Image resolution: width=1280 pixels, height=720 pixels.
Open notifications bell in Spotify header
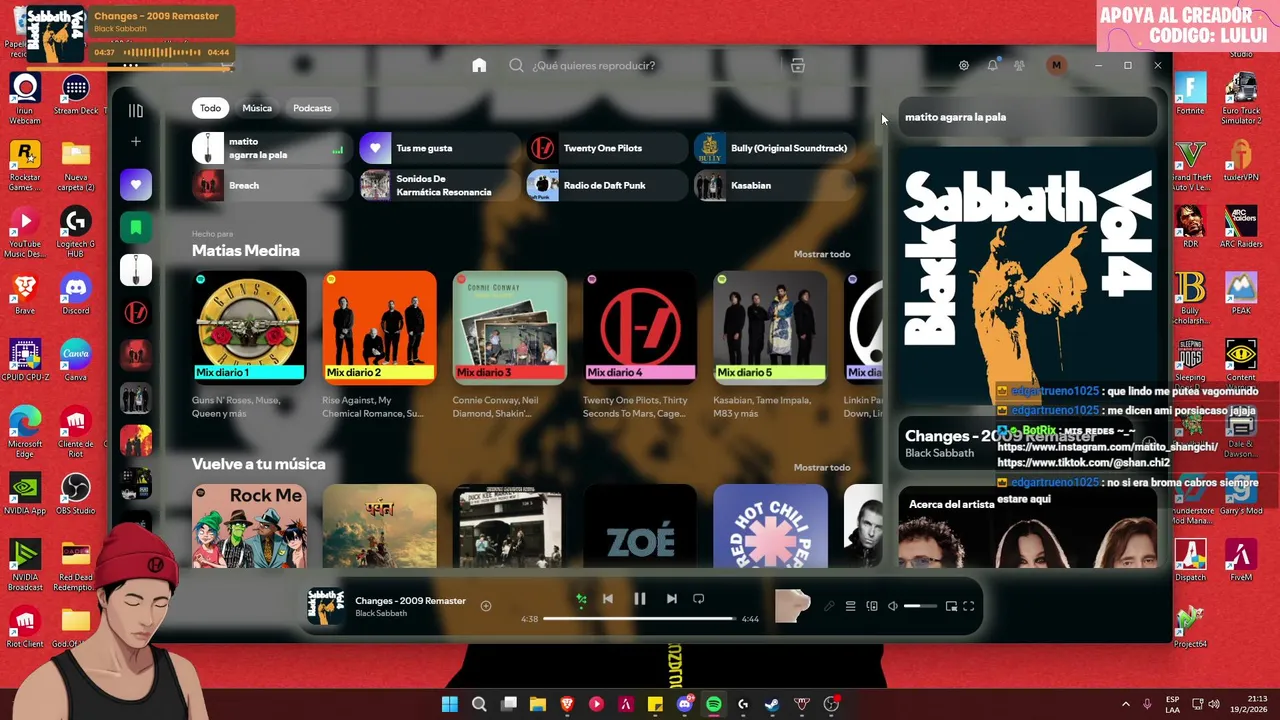pyautogui.click(x=992, y=65)
